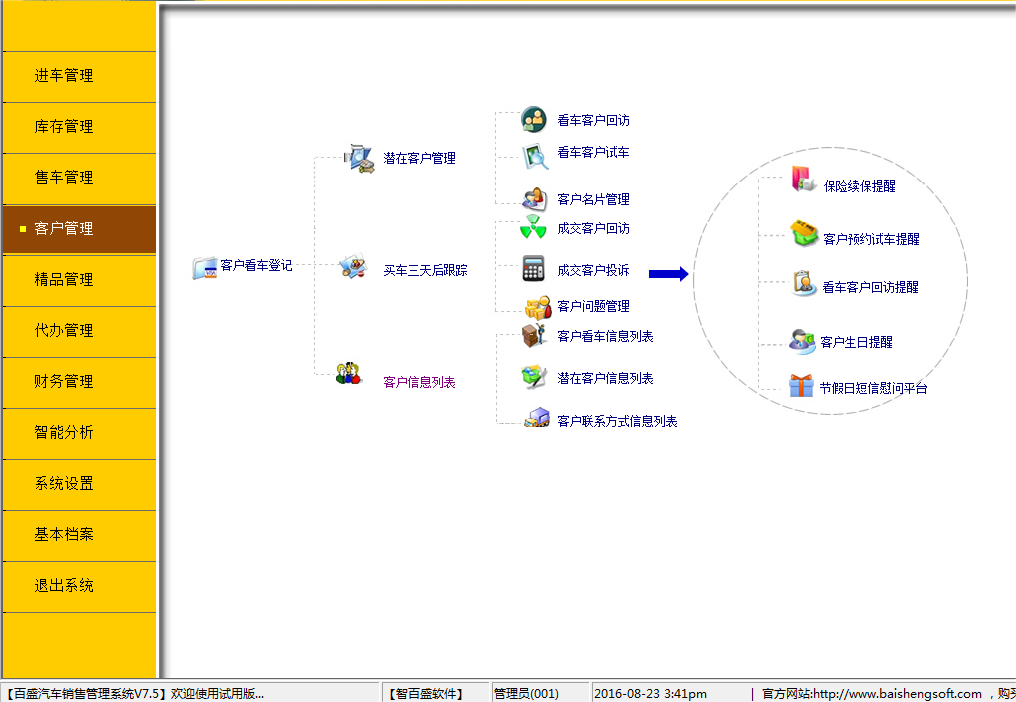Click the official website URL in status bar
Viewport: 1016px width, 702px height.
click(x=897, y=694)
